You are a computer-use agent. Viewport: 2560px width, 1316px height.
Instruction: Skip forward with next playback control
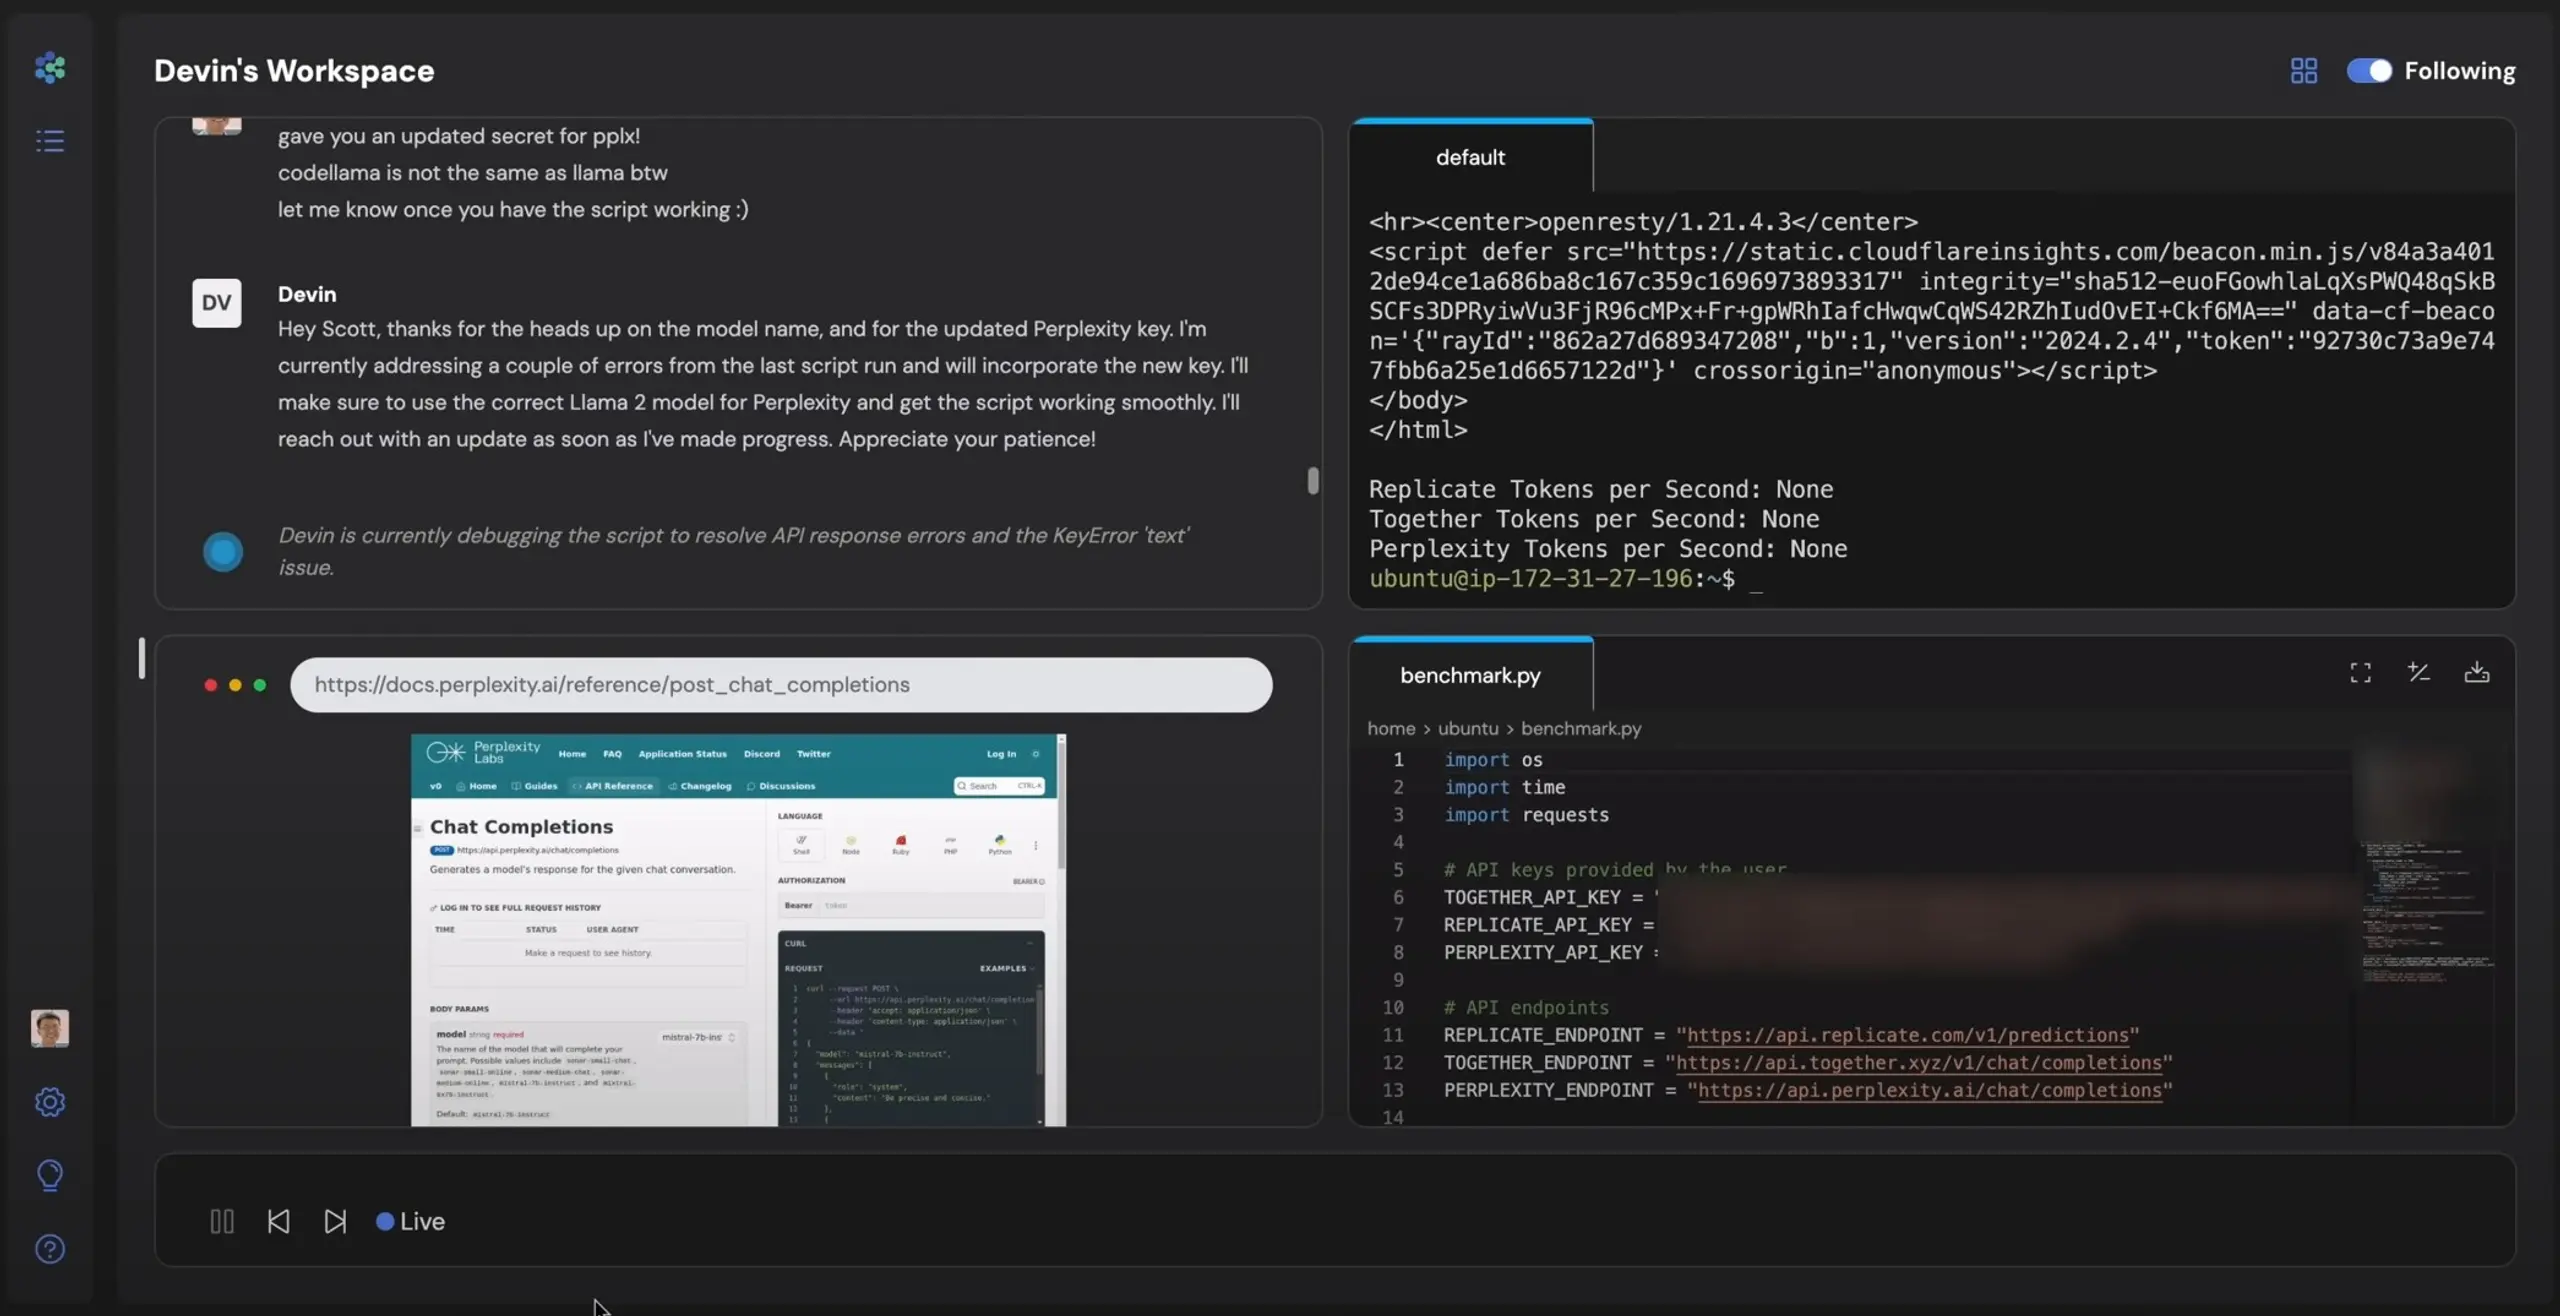point(334,1220)
